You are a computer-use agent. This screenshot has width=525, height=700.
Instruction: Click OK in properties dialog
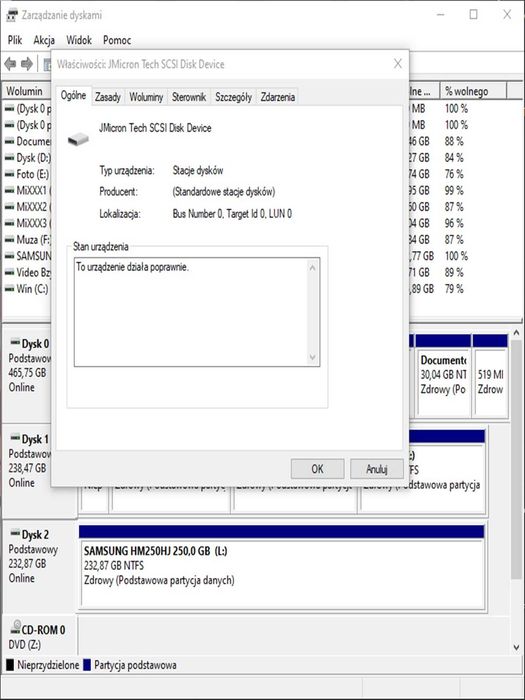pos(317,469)
